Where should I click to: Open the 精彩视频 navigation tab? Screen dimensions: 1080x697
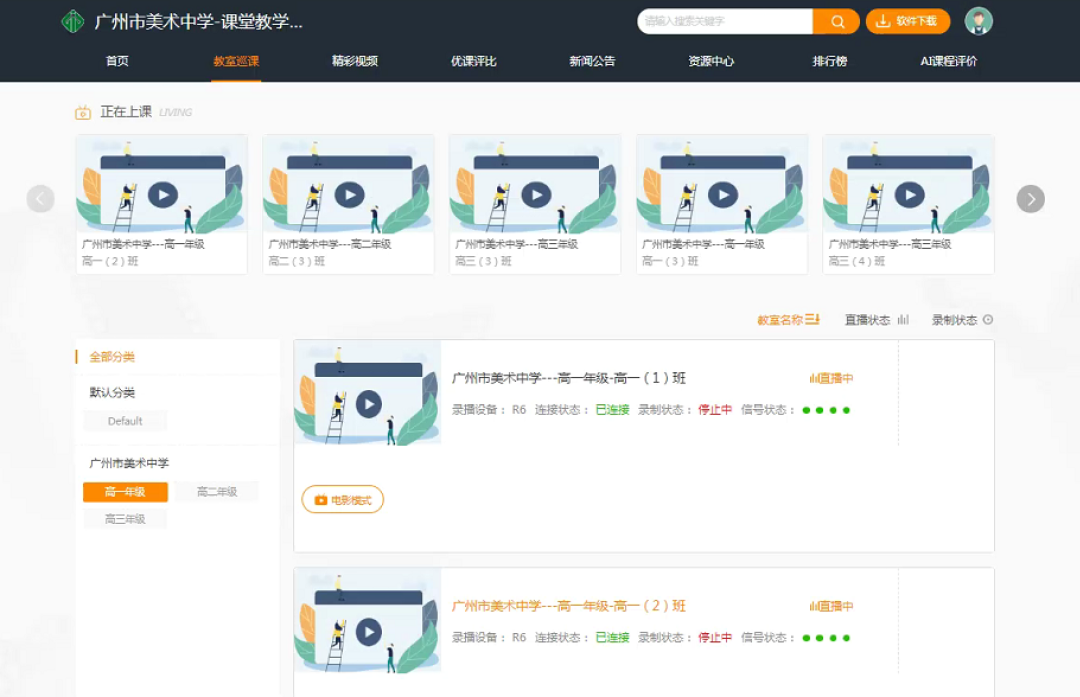tap(355, 61)
